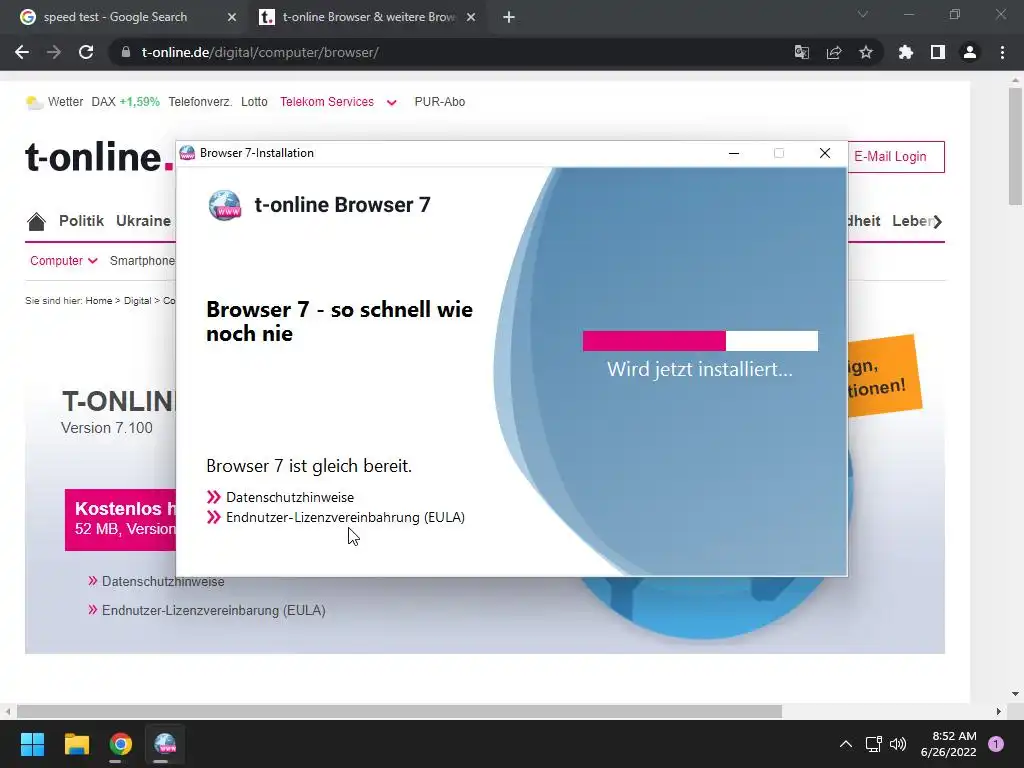Bookmark this page with the star icon

[866, 52]
